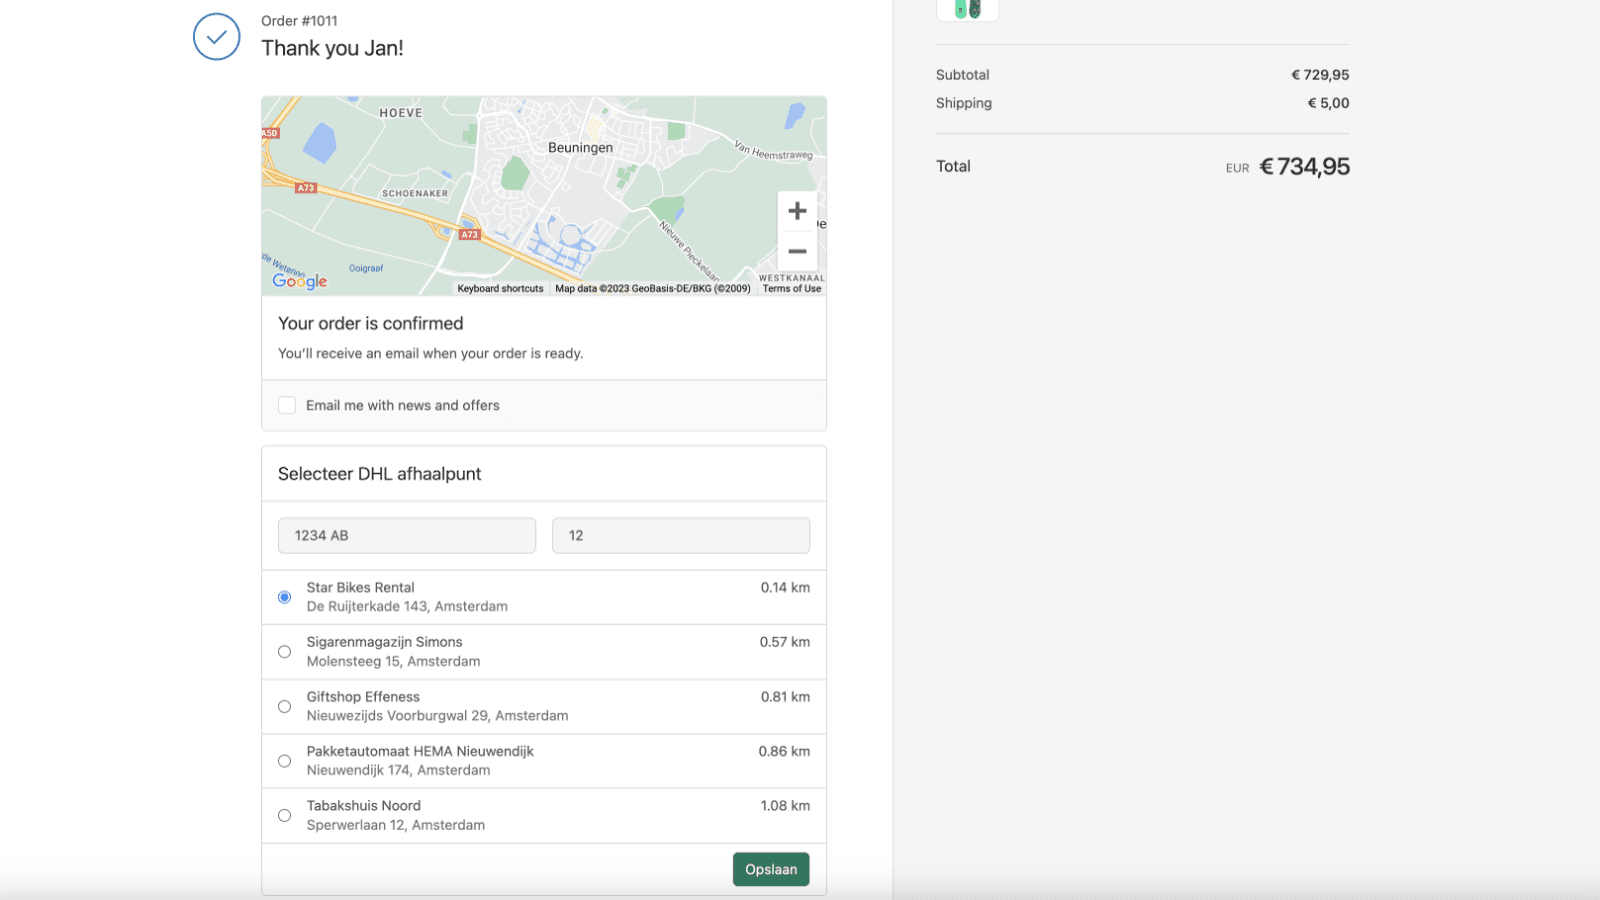Open map Keyboard shortcuts

pyautogui.click(x=500, y=289)
